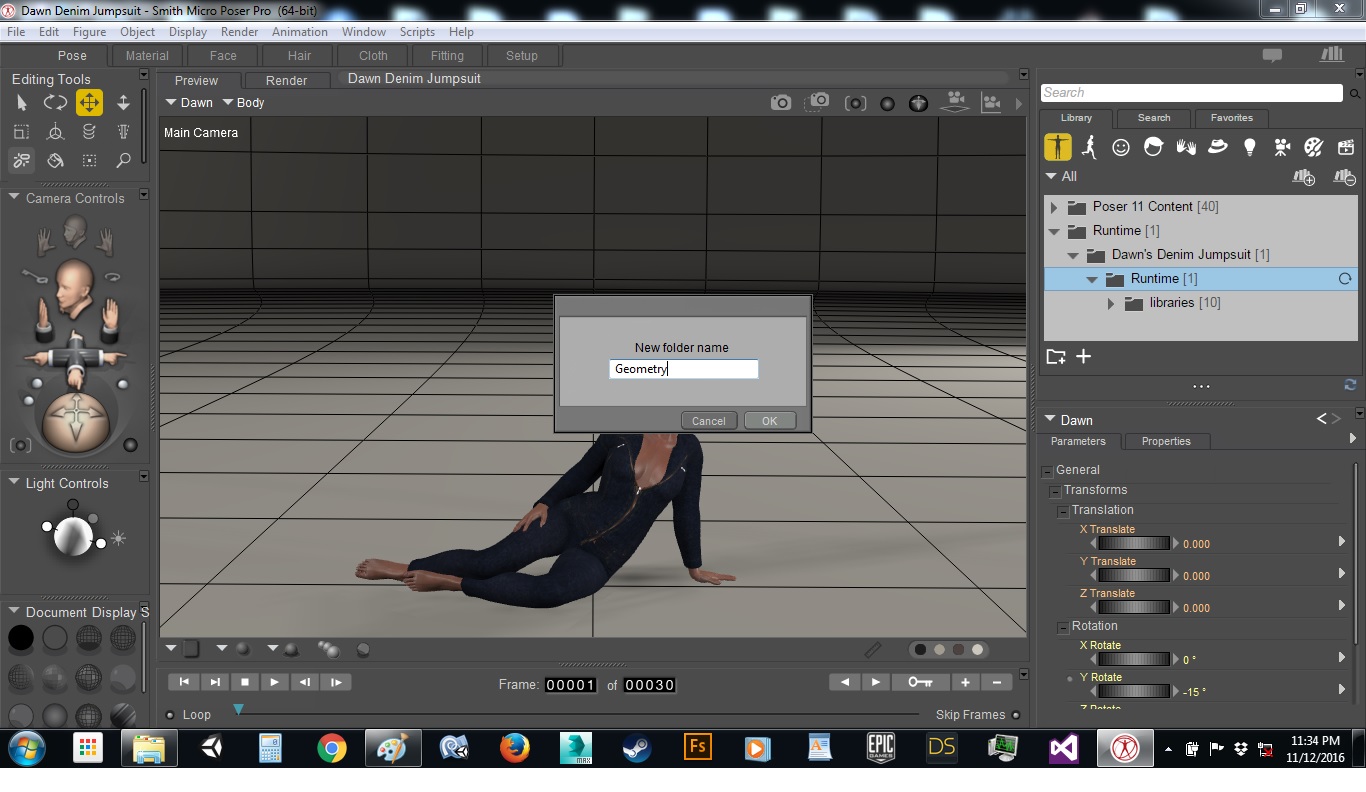Click the create new folder icon in Library

(1056, 357)
